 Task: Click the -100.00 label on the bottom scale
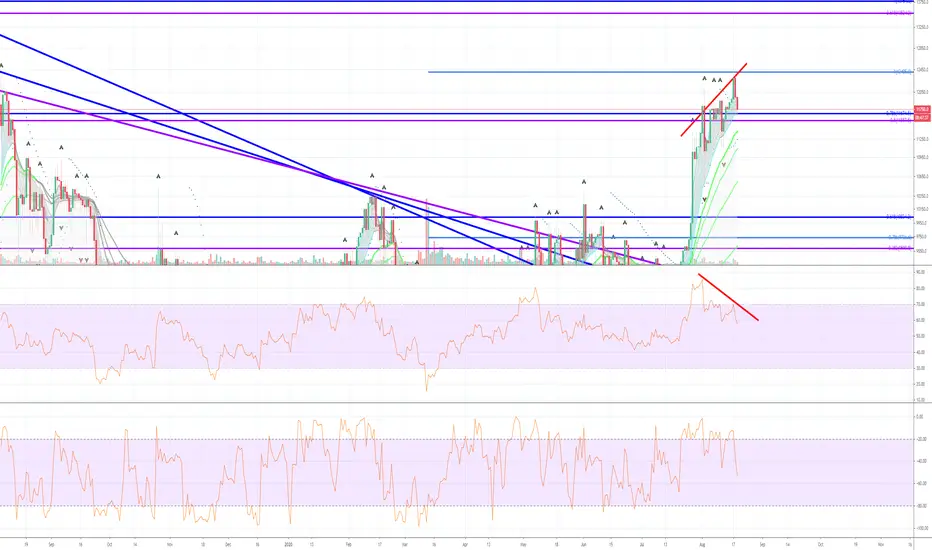(921, 528)
